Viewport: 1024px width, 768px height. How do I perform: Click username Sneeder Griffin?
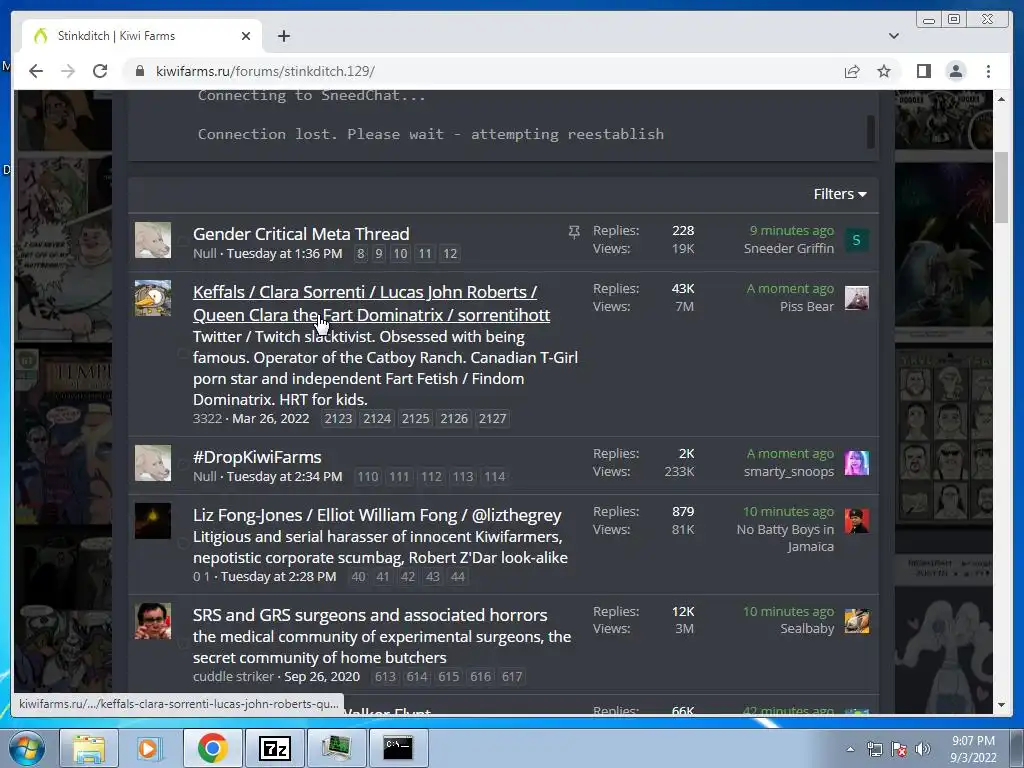(789, 248)
